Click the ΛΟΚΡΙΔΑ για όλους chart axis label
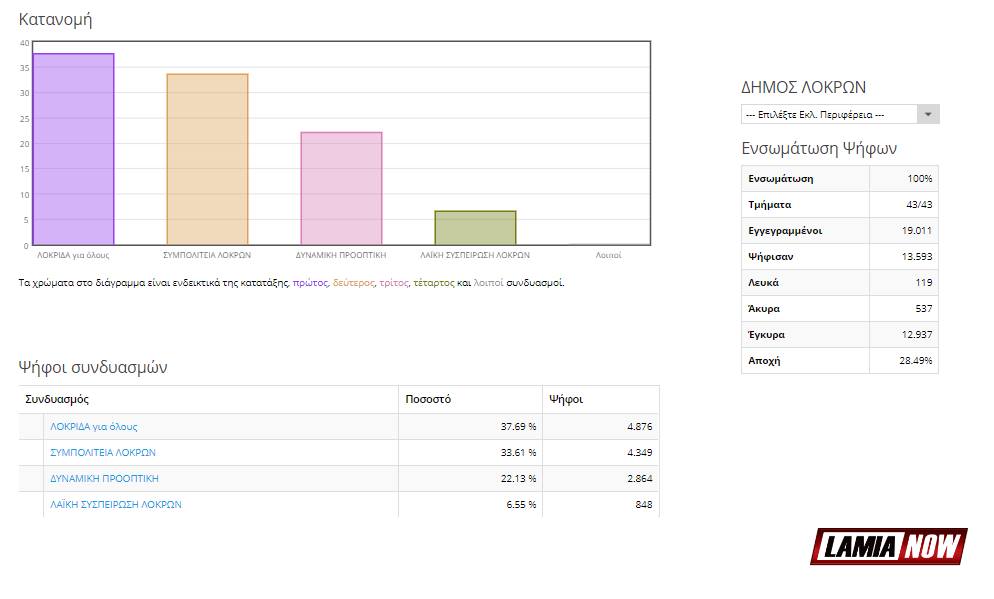The image size is (994, 599). pyautogui.click(x=73, y=255)
